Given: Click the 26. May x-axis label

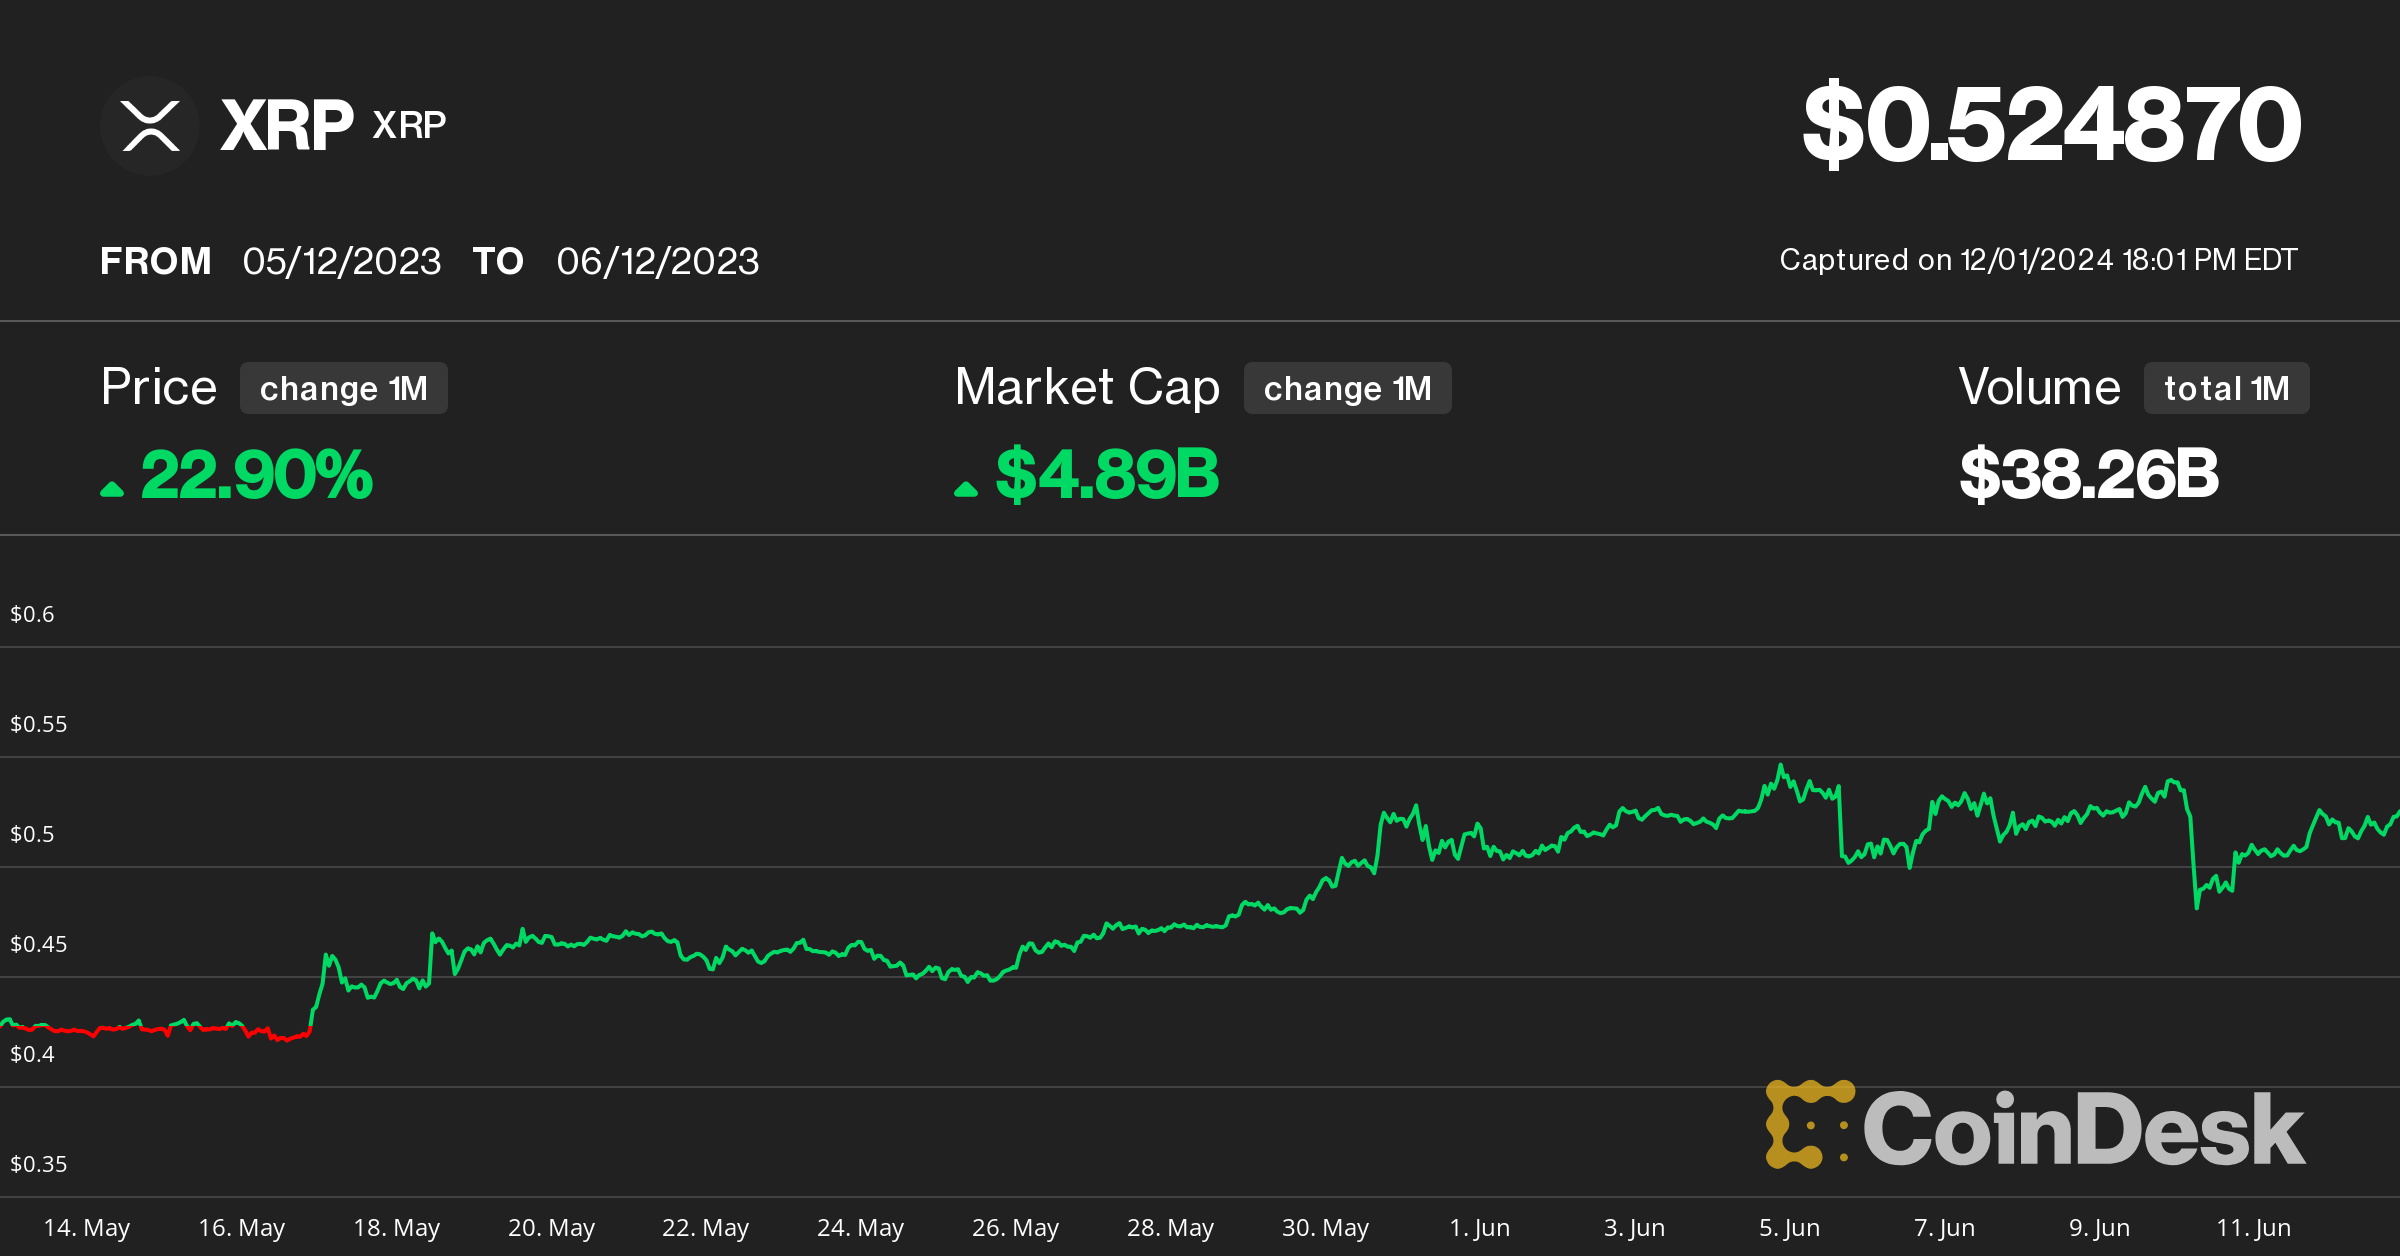Looking at the screenshot, I should (x=1016, y=1228).
